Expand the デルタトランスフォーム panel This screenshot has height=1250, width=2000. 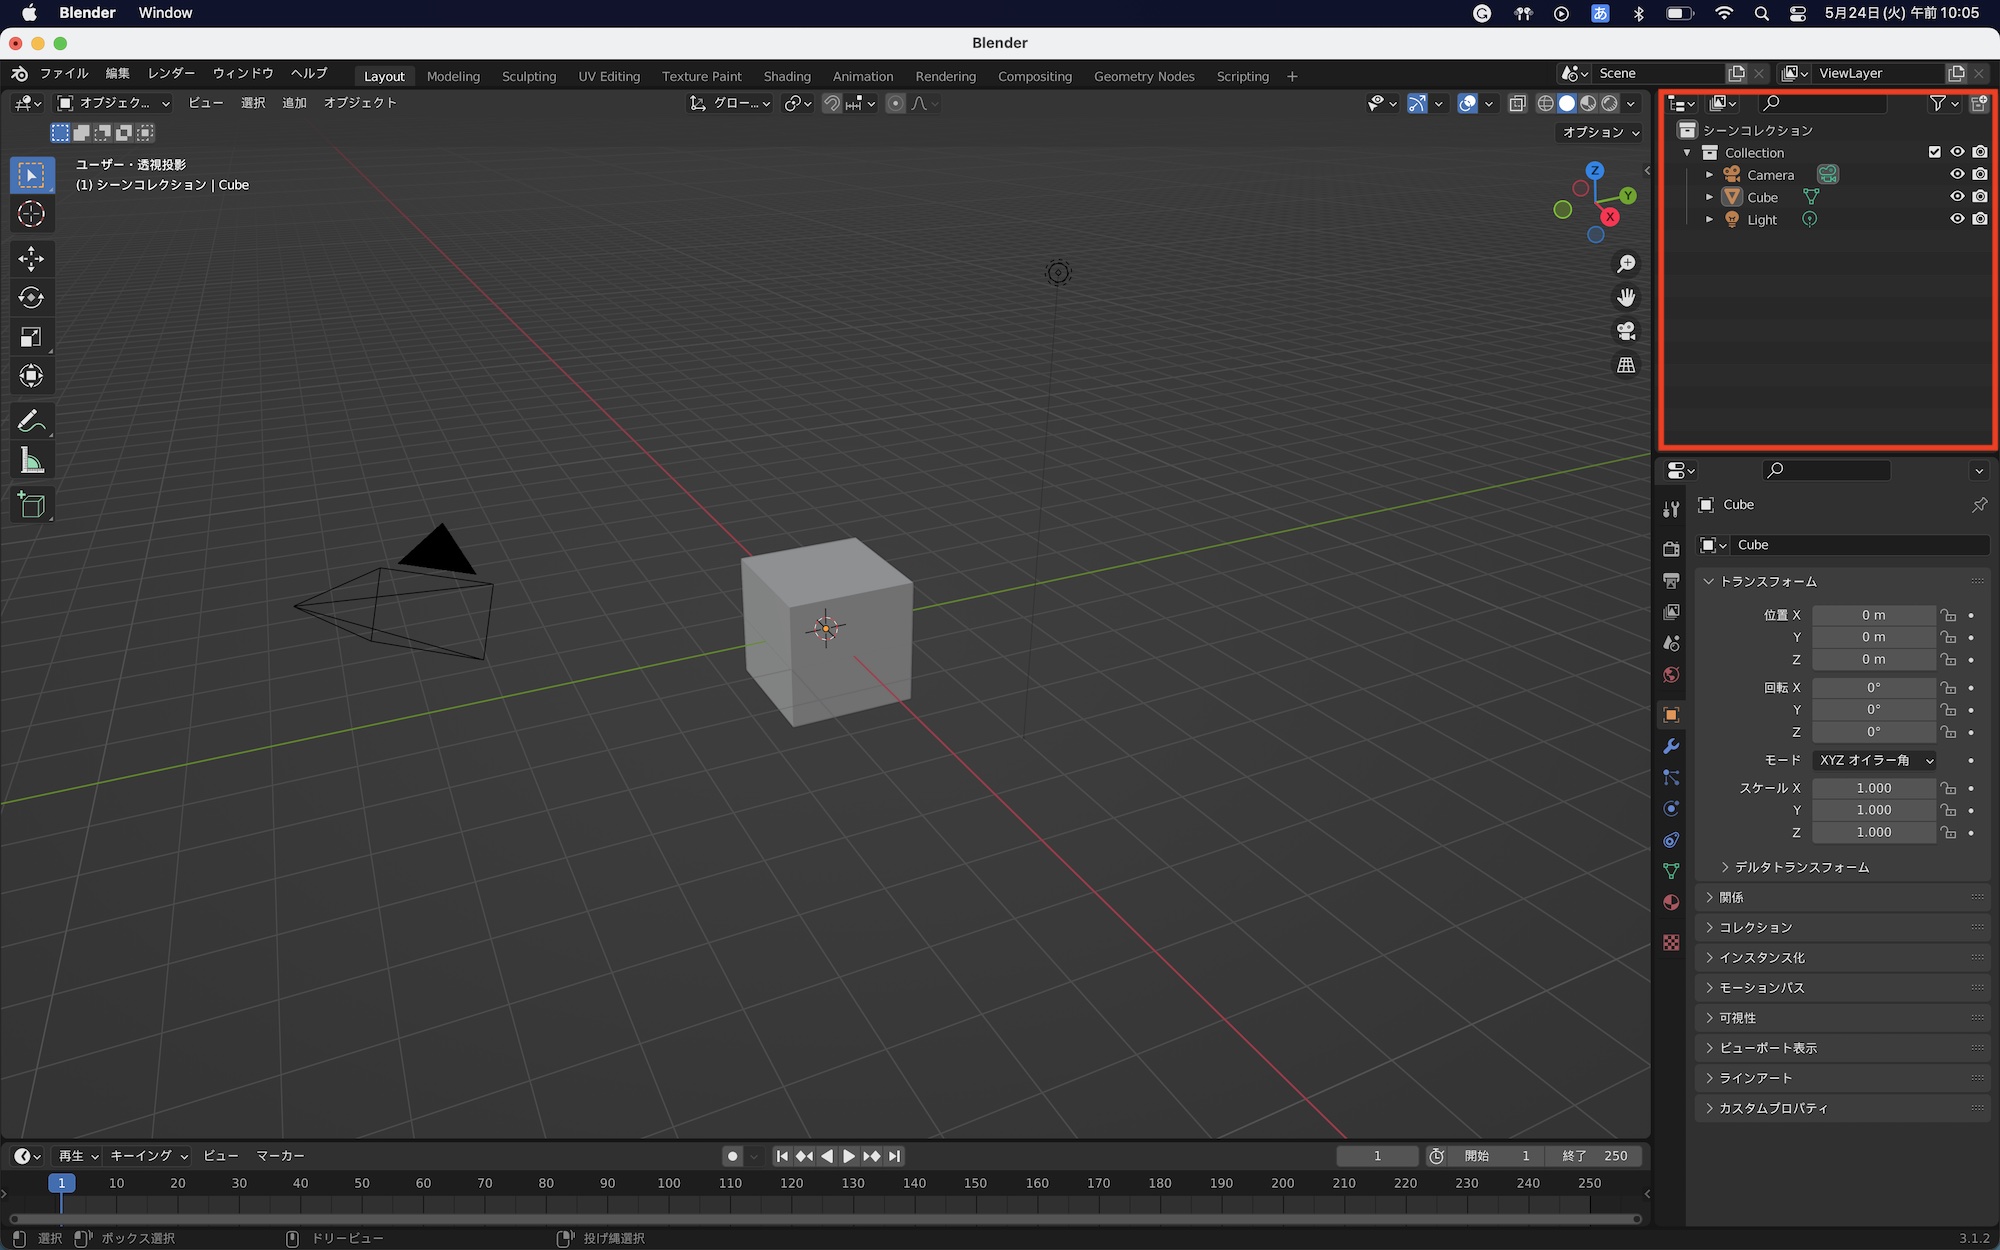pos(1795,866)
